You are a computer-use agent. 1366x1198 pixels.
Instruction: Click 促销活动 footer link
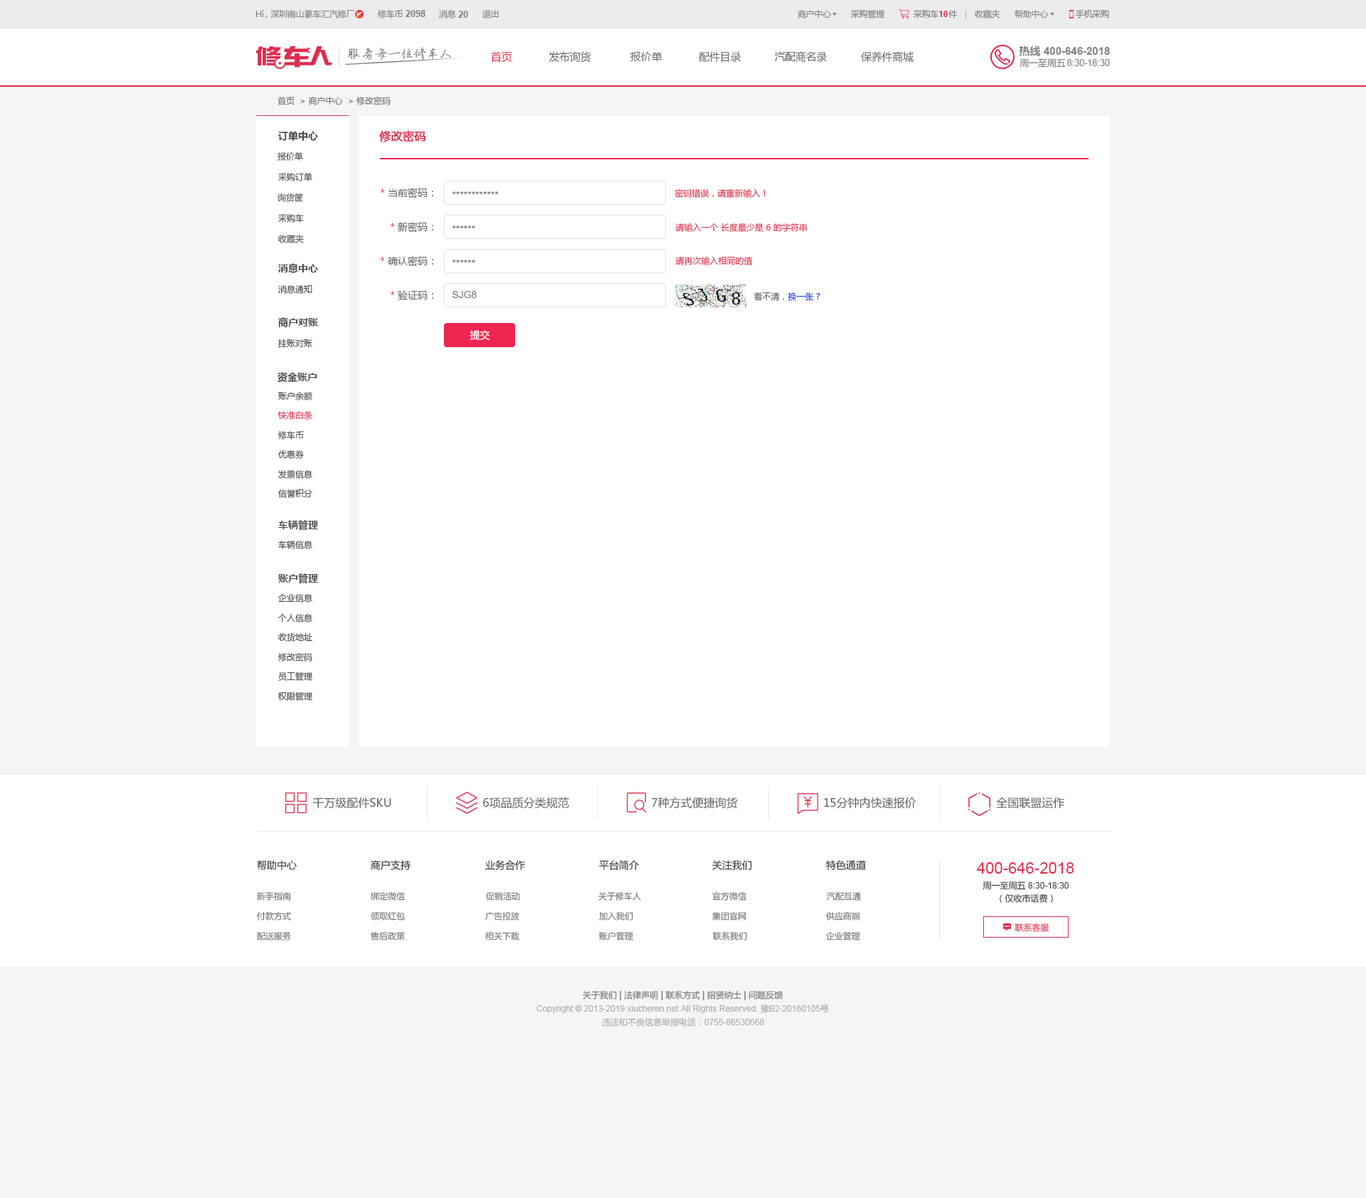pyautogui.click(x=502, y=897)
